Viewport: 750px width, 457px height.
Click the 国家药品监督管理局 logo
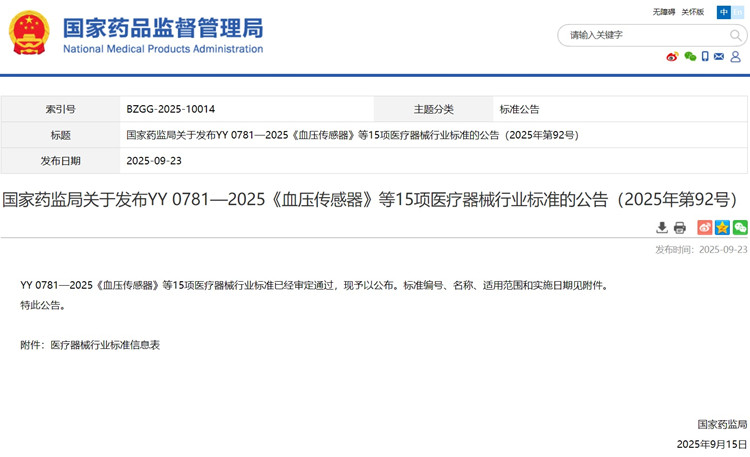coord(135,34)
